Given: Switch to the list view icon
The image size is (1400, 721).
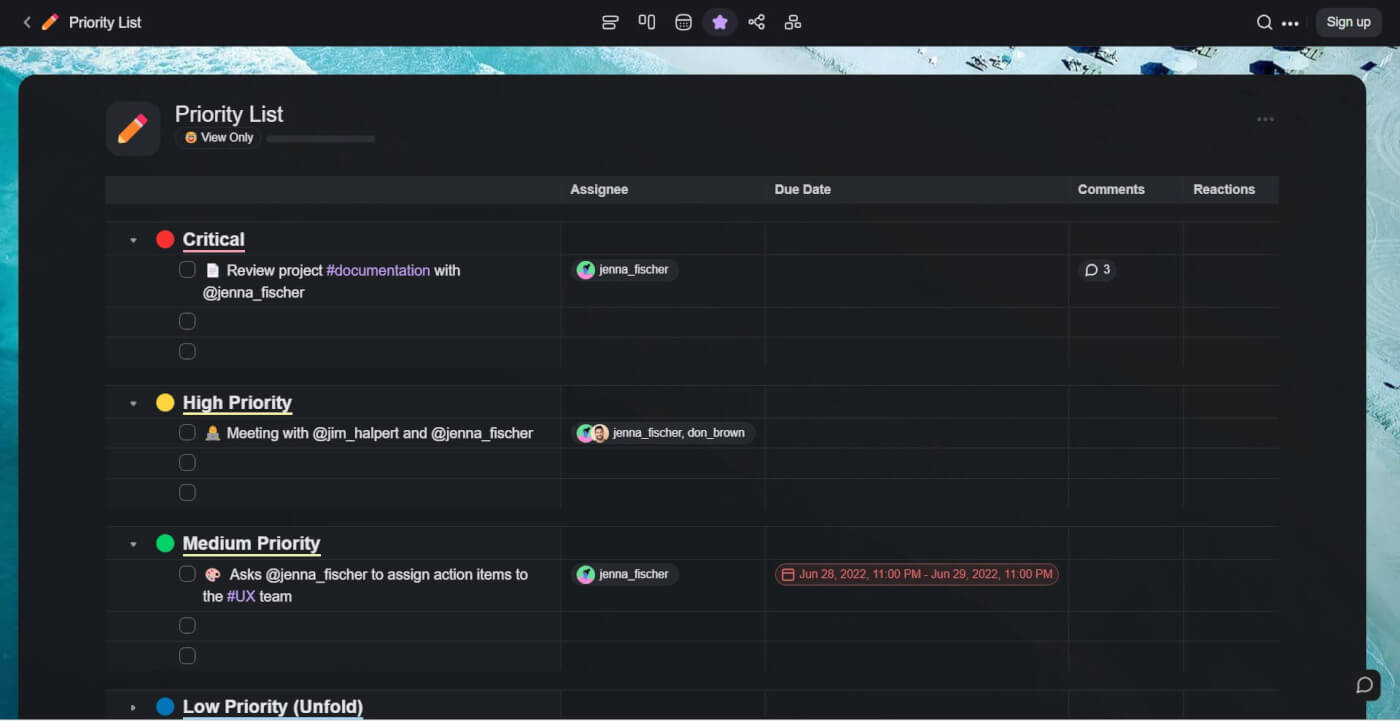Looking at the screenshot, I should tap(610, 22).
